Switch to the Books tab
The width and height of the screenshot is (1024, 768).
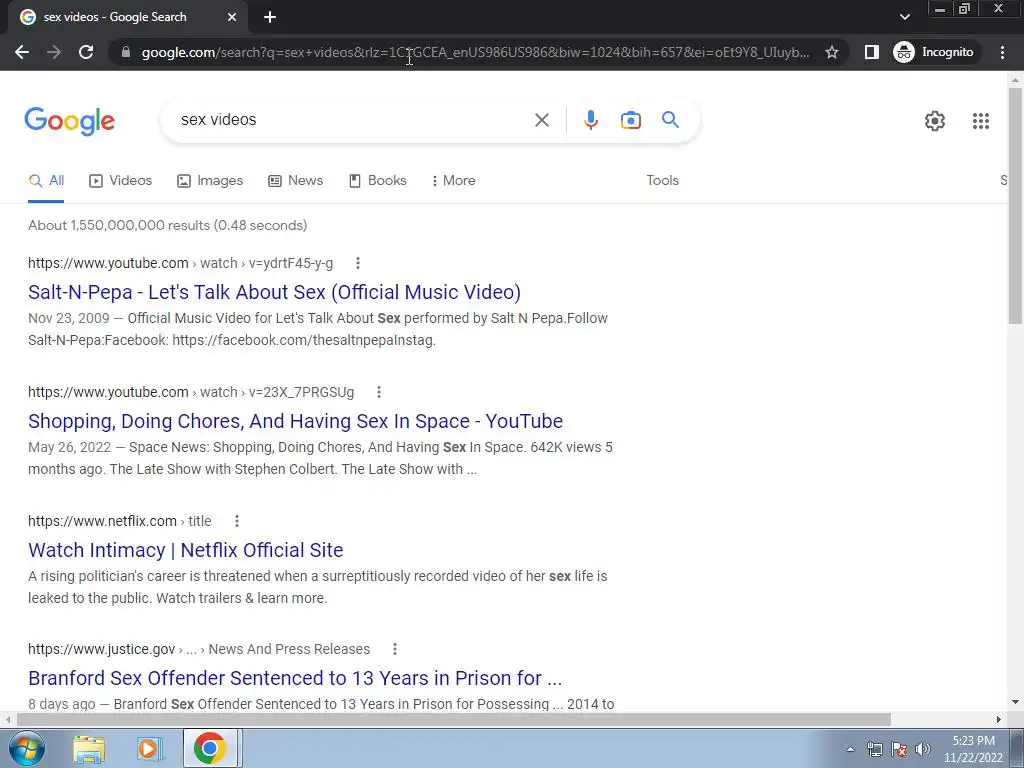click(378, 181)
